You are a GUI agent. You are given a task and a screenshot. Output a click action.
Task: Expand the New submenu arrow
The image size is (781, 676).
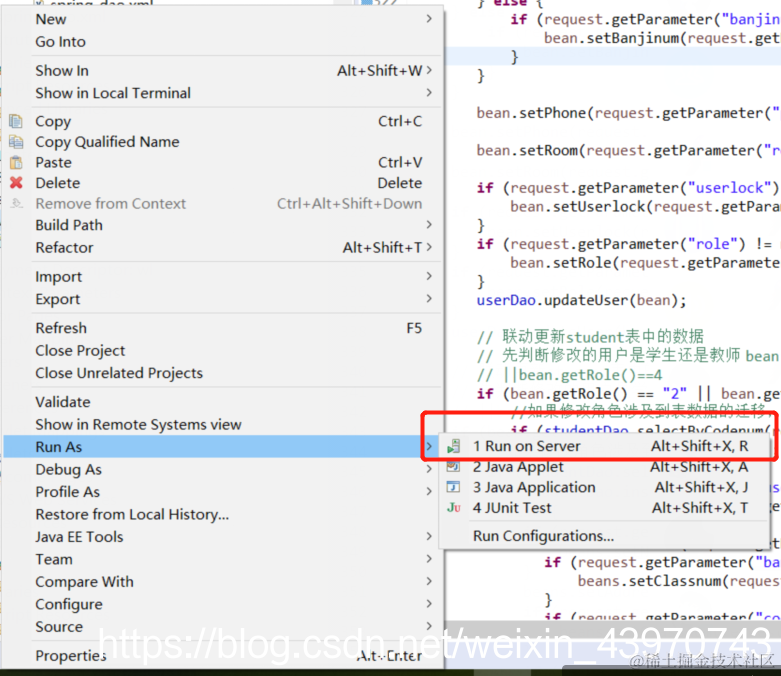[x=429, y=19]
